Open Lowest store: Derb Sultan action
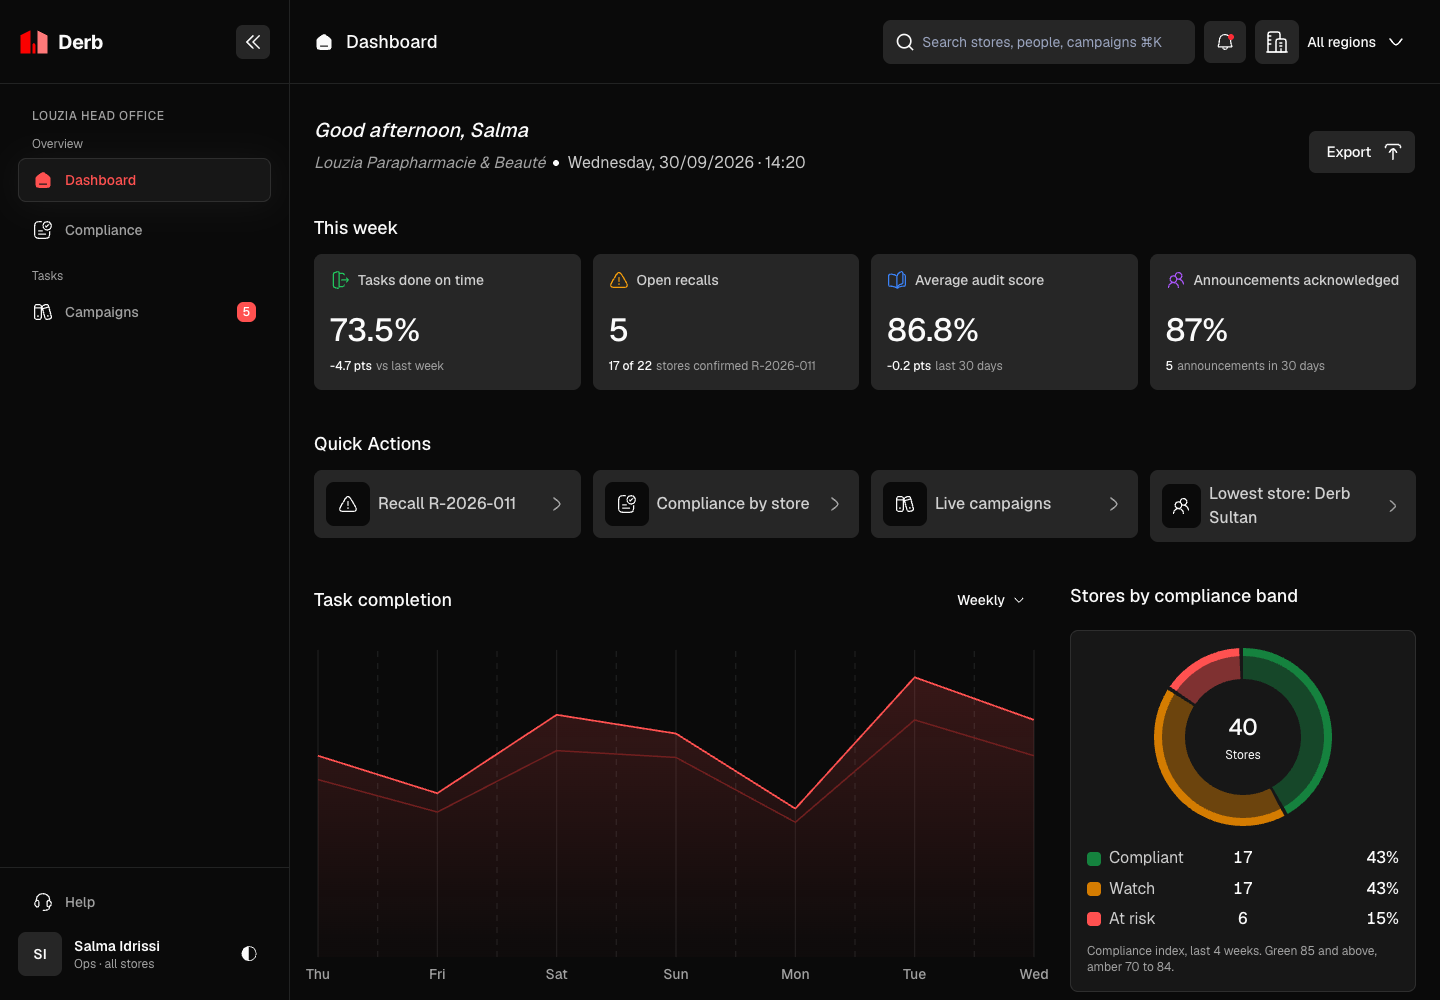1440x1000 pixels. click(1283, 506)
